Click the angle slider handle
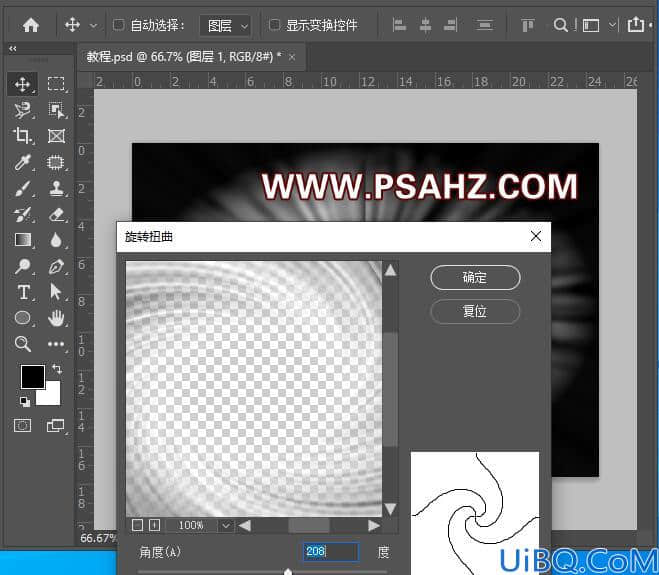This screenshot has width=659, height=575. (288, 571)
